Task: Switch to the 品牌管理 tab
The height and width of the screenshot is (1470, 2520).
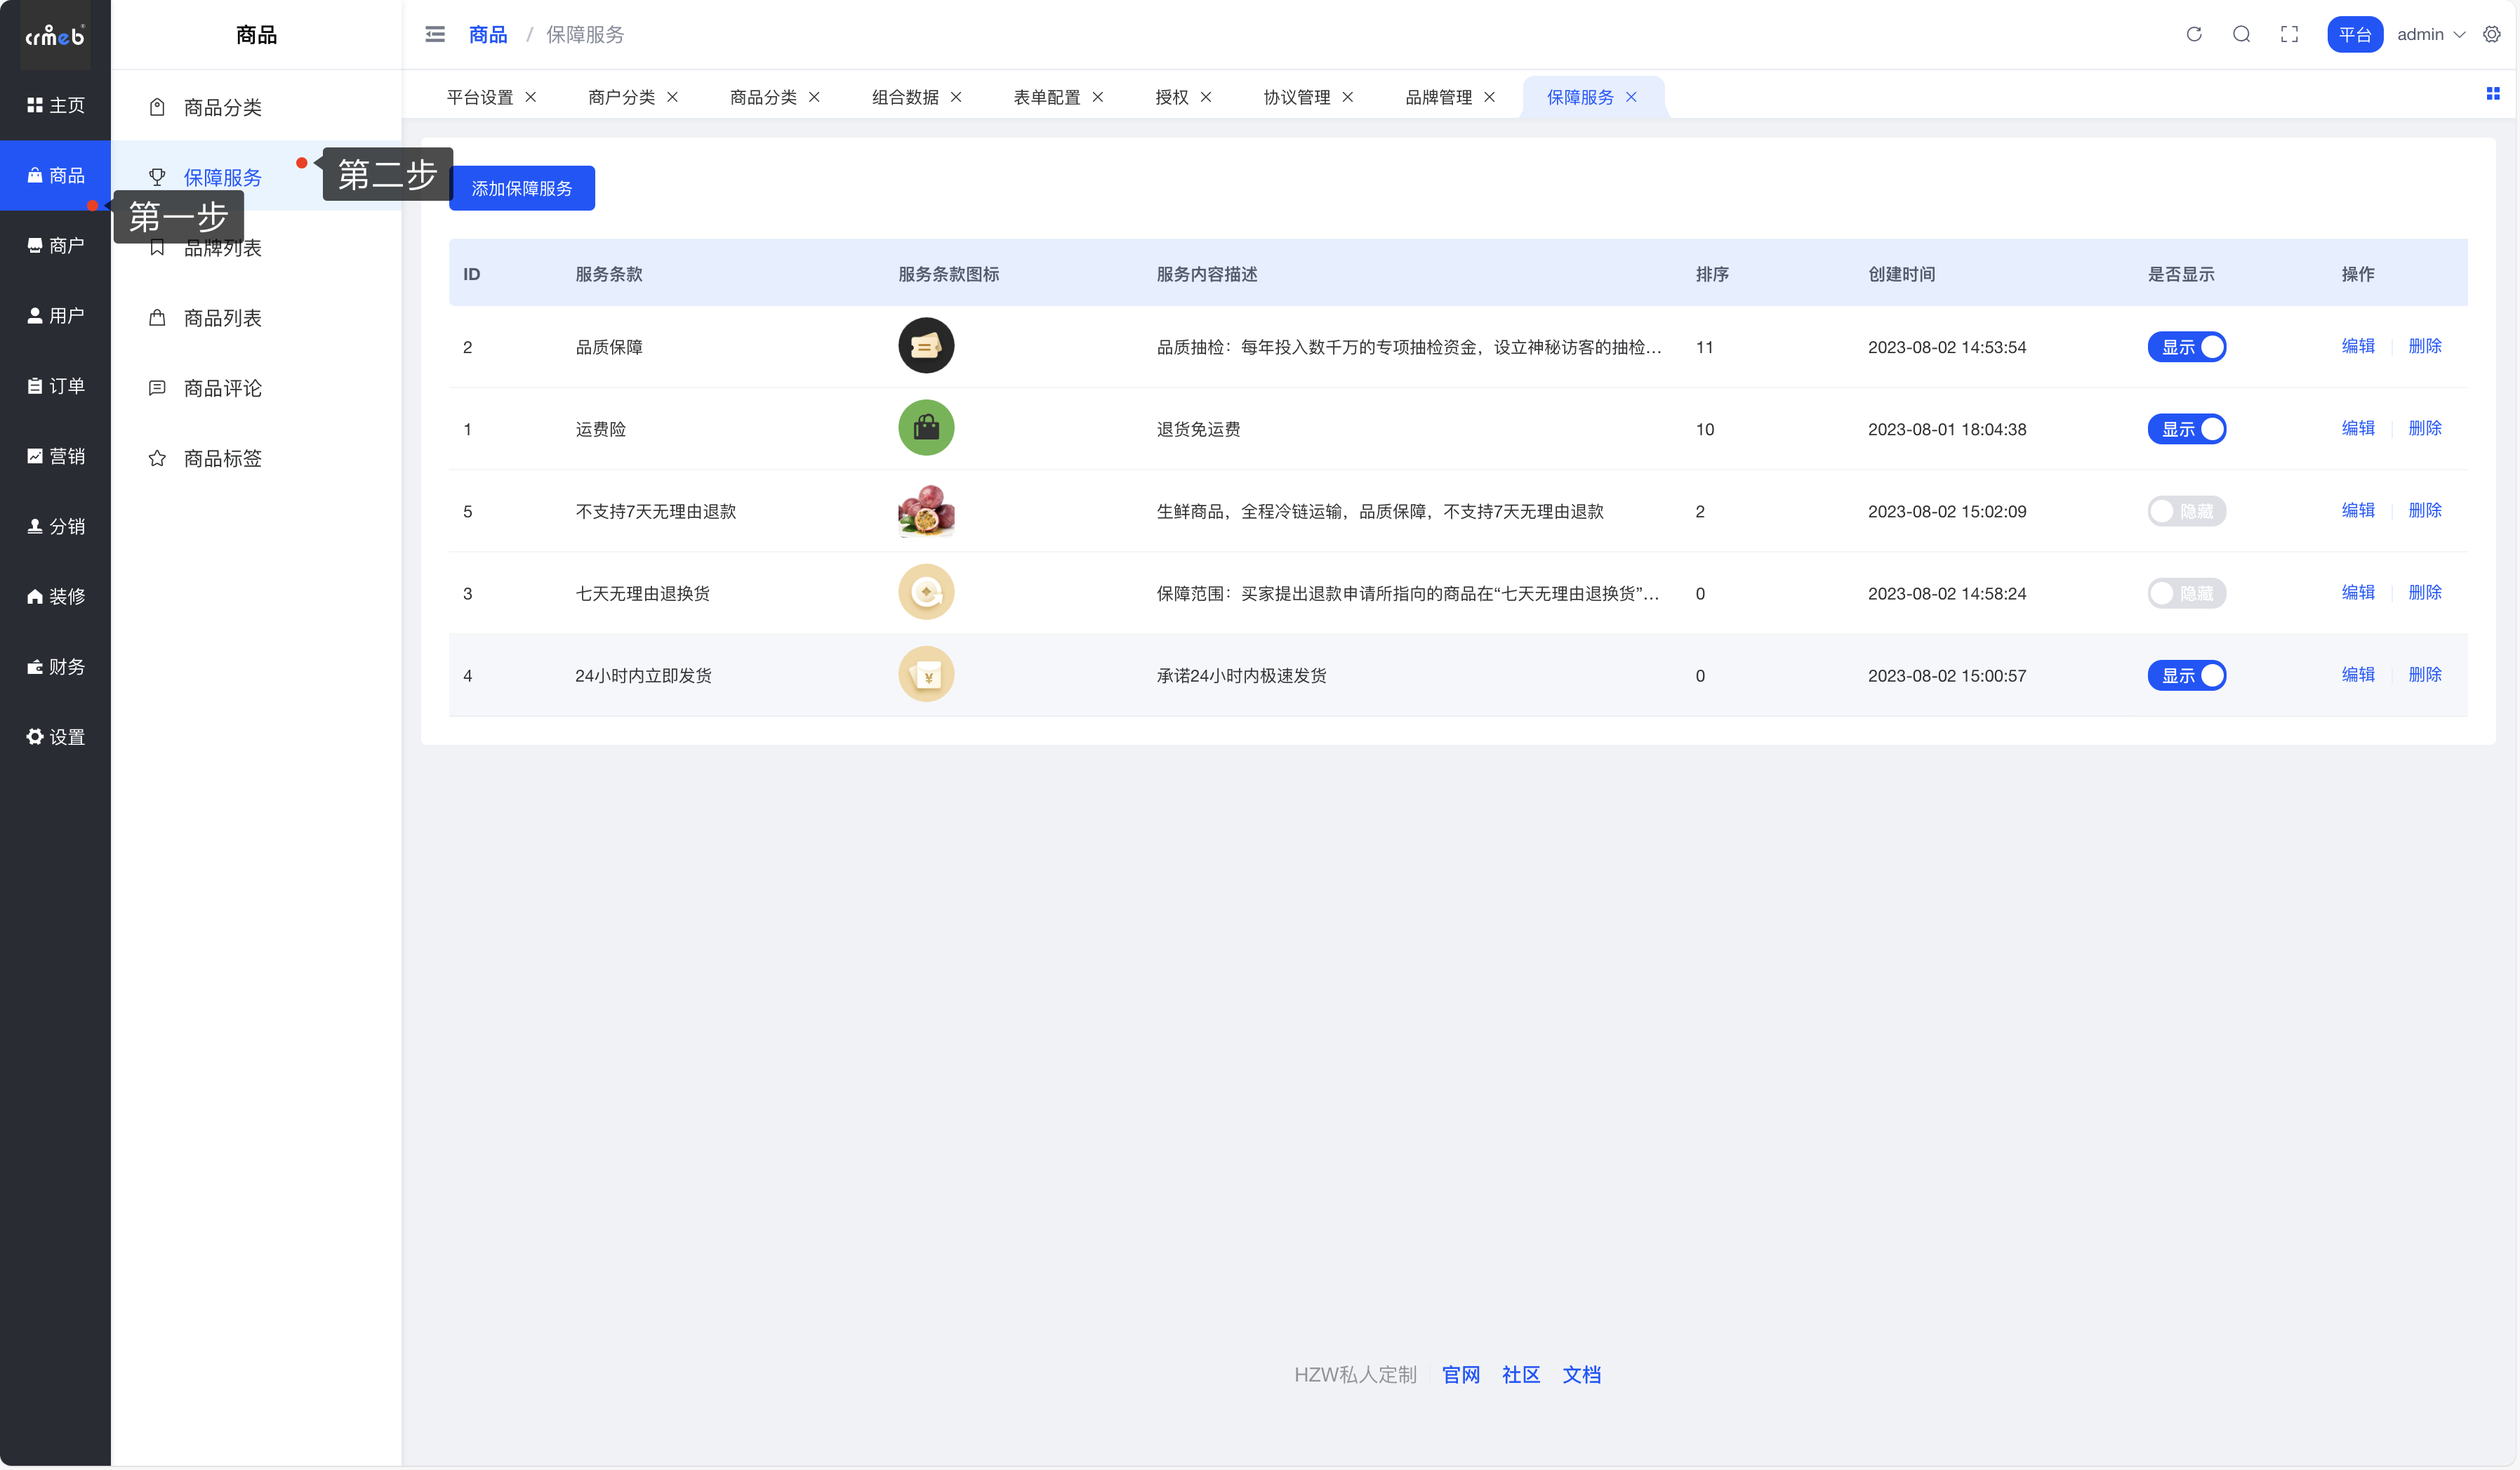Action: pyautogui.click(x=1438, y=97)
